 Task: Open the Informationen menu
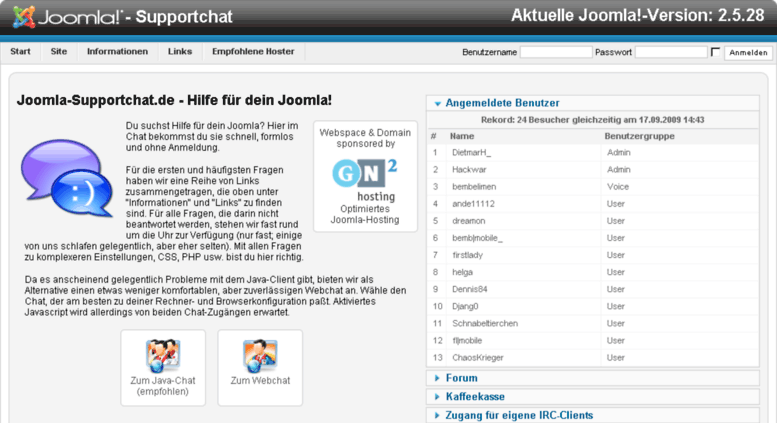click(117, 52)
